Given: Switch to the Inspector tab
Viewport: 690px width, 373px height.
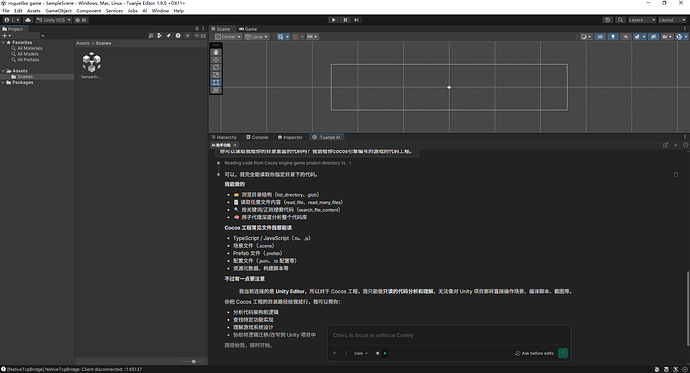Looking at the screenshot, I should coord(290,137).
